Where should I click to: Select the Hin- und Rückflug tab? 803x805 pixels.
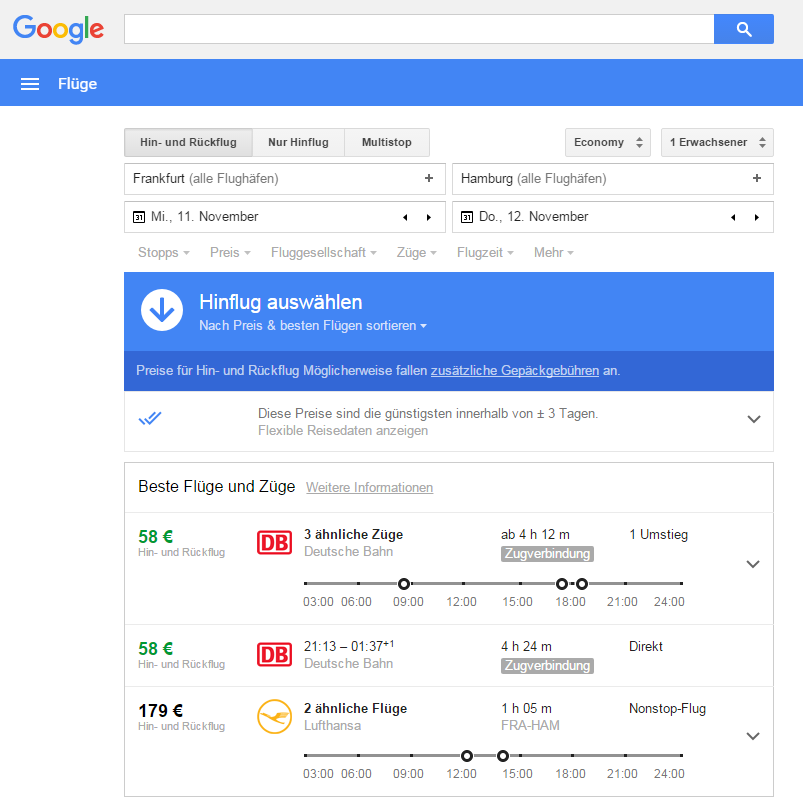(188, 142)
